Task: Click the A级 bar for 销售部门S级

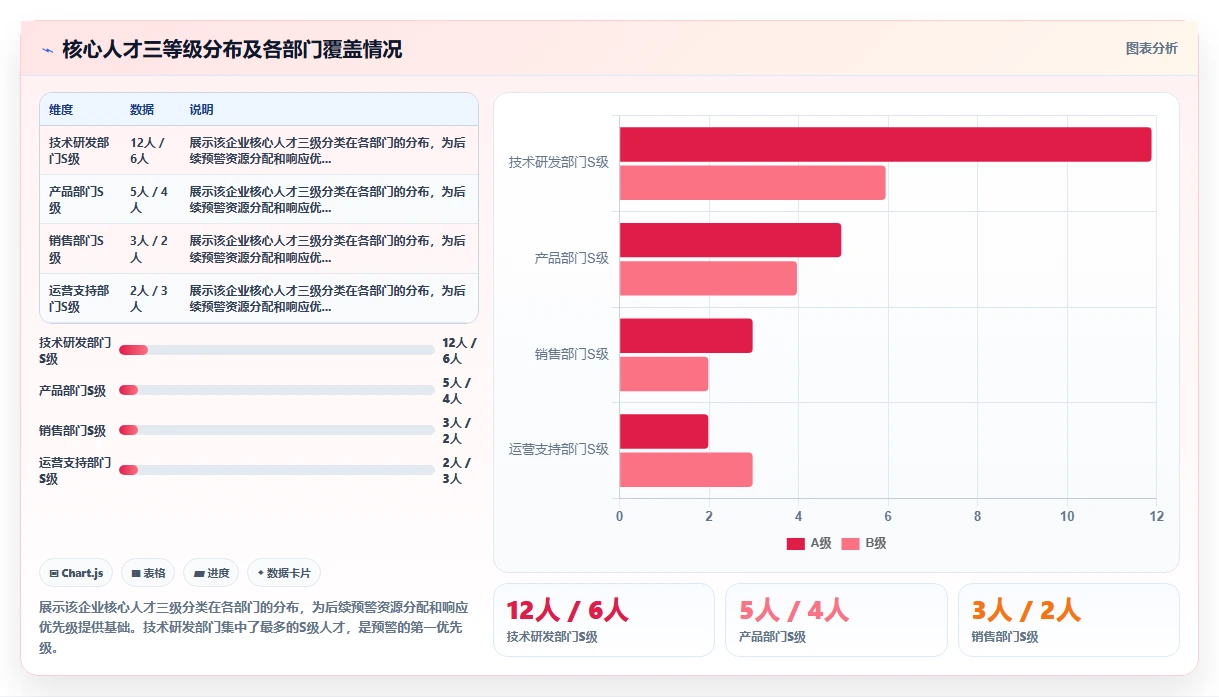Action: [x=686, y=336]
